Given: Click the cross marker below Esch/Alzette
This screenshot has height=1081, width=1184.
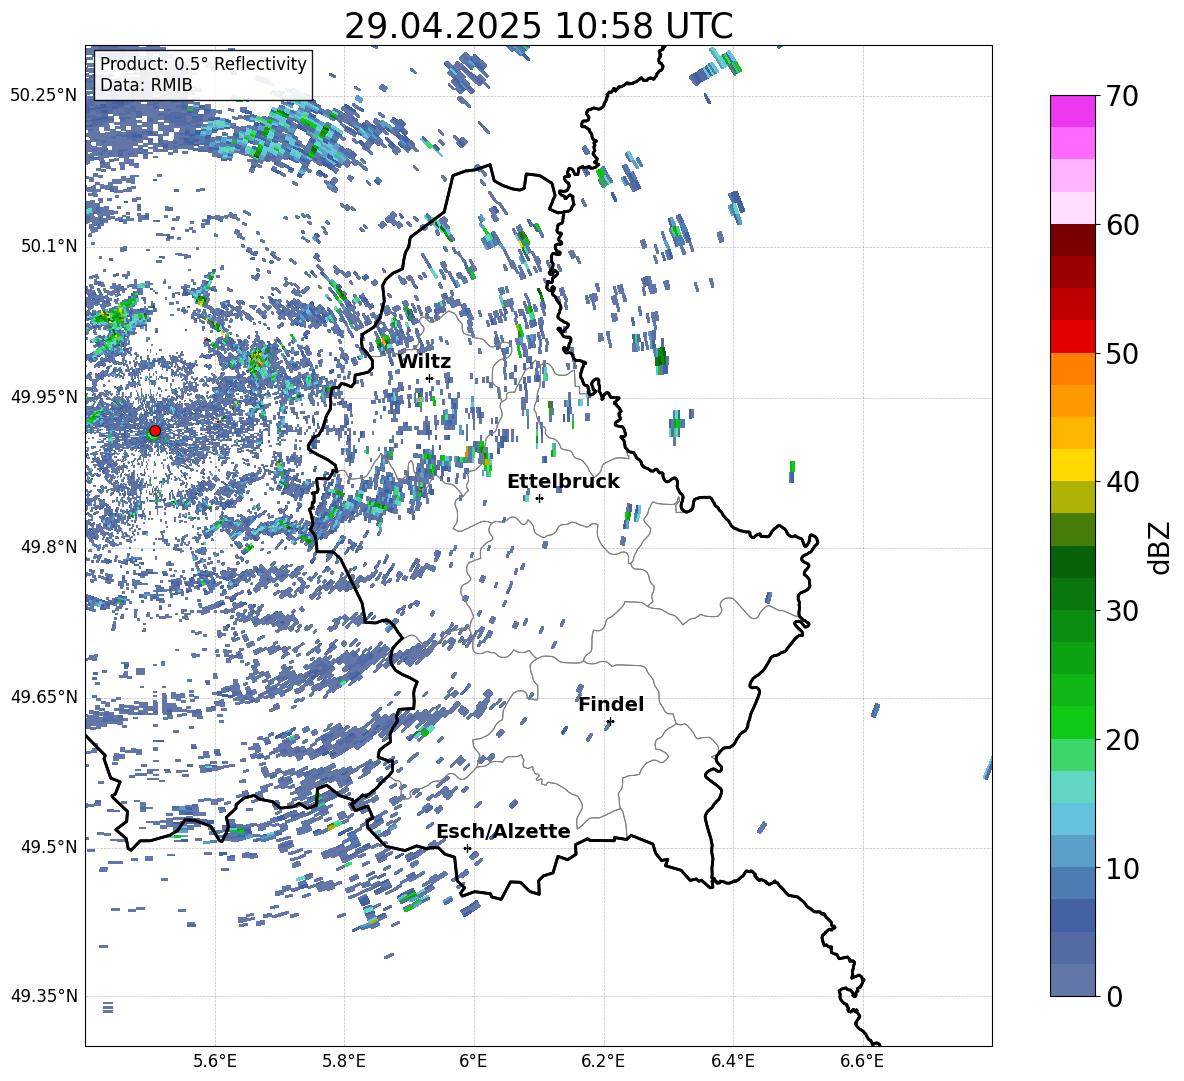Looking at the screenshot, I should [x=467, y=848].
